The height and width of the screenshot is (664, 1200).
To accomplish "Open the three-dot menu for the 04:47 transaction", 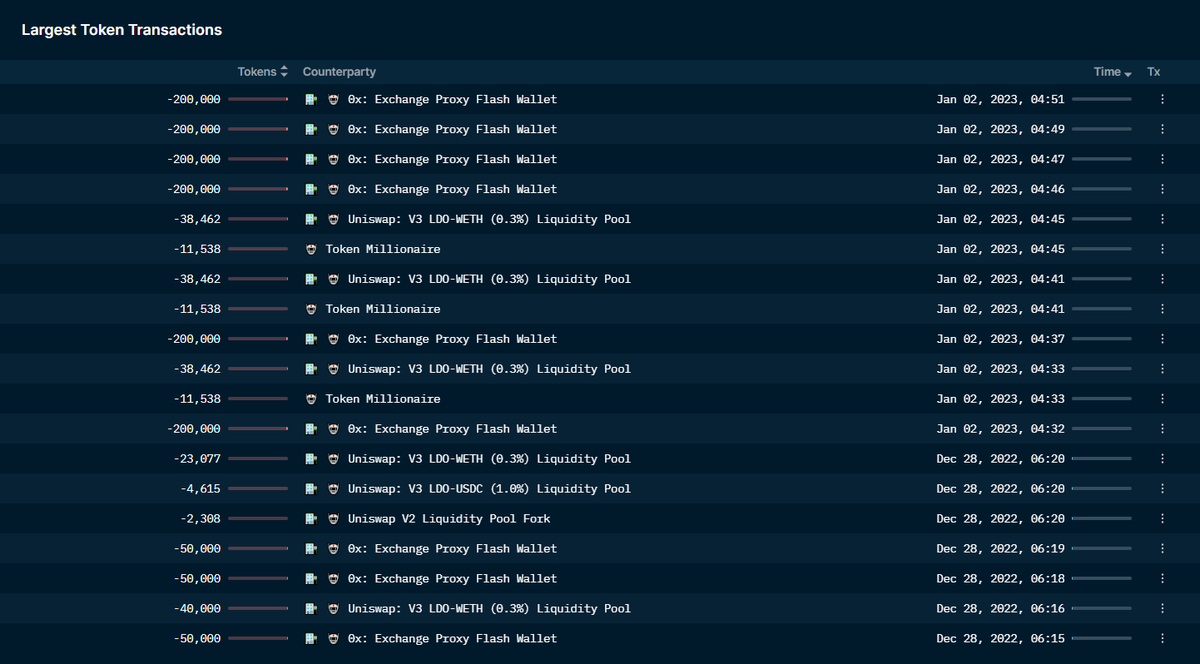I will (x=1162, y=159).
